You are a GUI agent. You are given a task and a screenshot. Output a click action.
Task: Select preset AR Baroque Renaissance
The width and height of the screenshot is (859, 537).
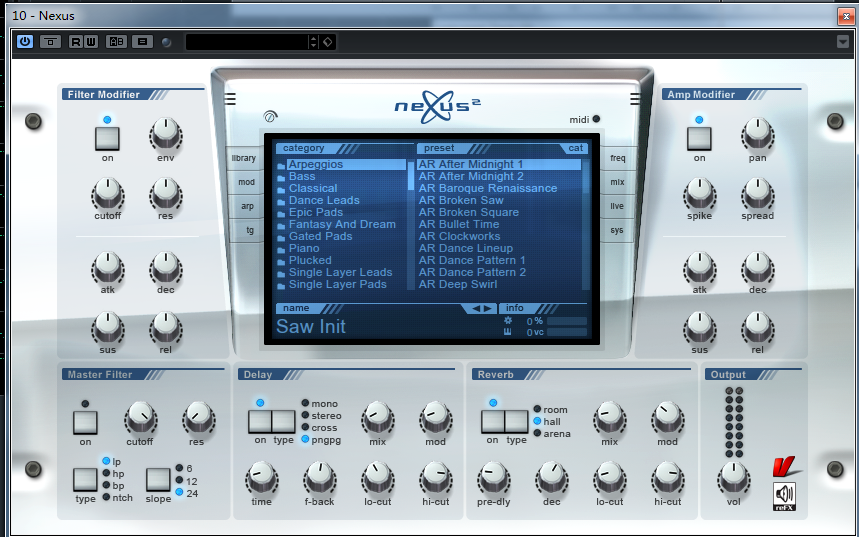pyautogui.click(x=488, y=188)
